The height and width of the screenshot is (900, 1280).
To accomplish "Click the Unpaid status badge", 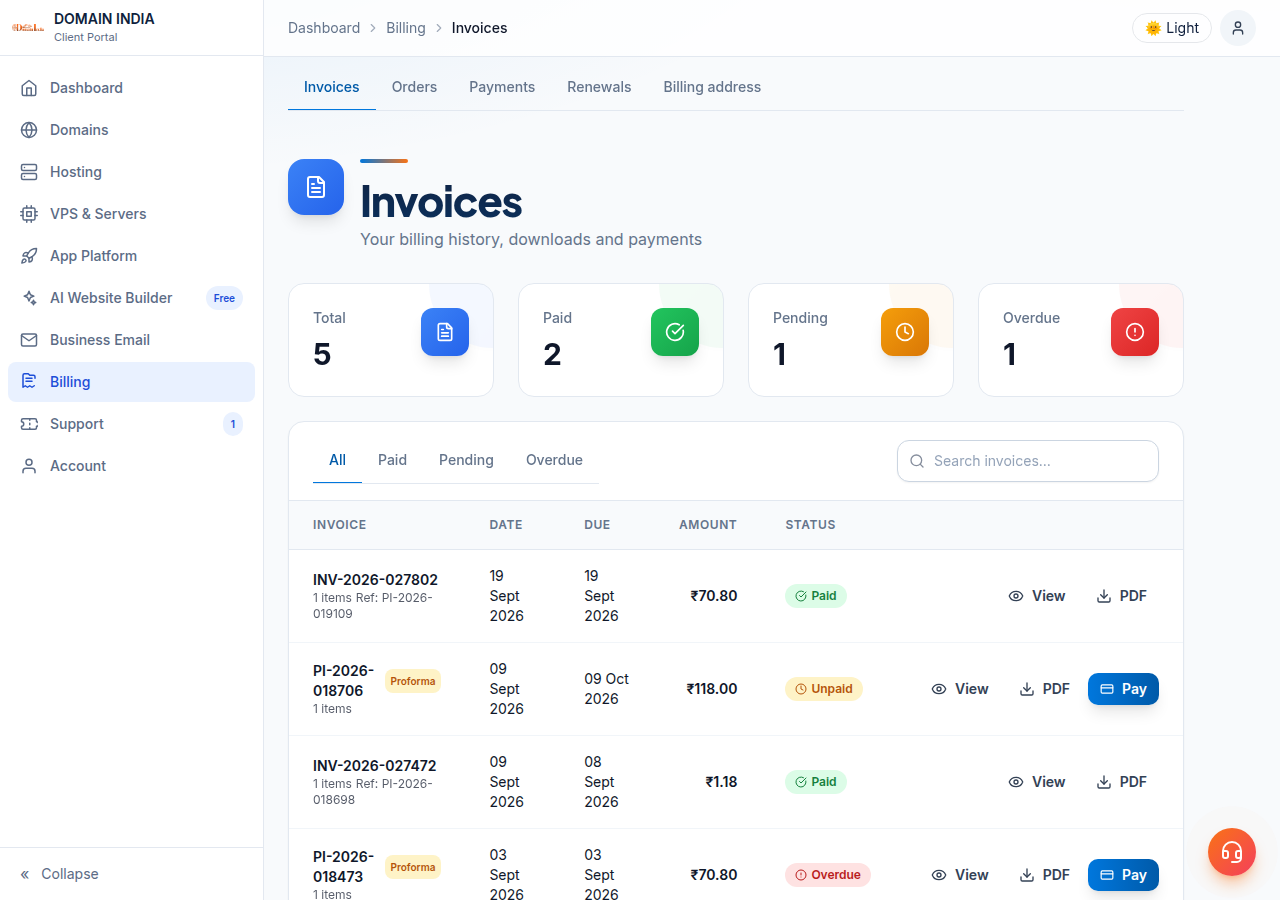I will click(x=824, y=689).
